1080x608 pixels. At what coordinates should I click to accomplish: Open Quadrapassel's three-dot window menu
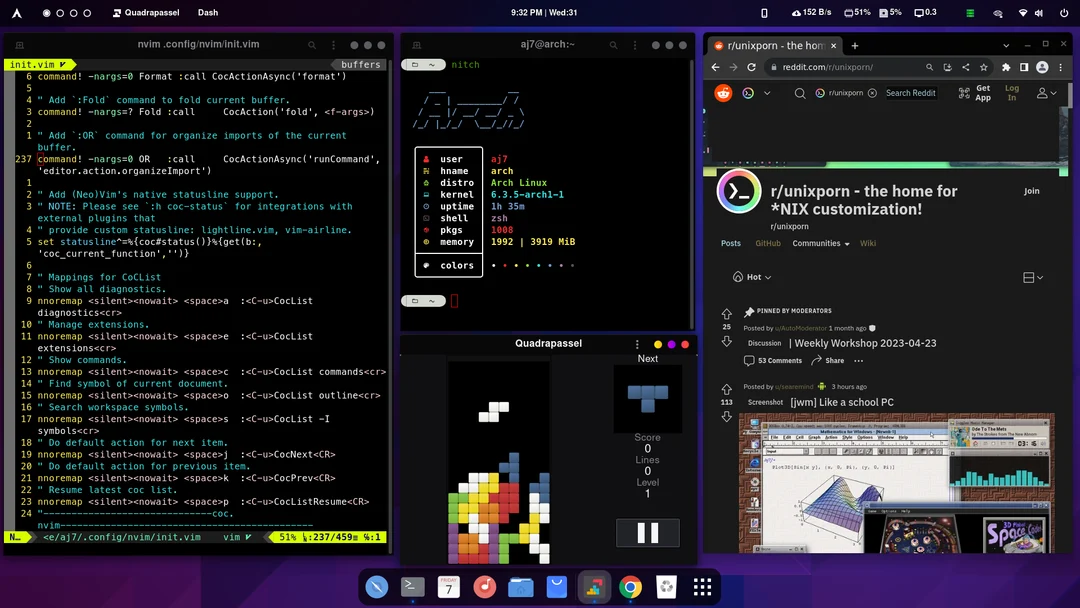(x=637, y=343)
